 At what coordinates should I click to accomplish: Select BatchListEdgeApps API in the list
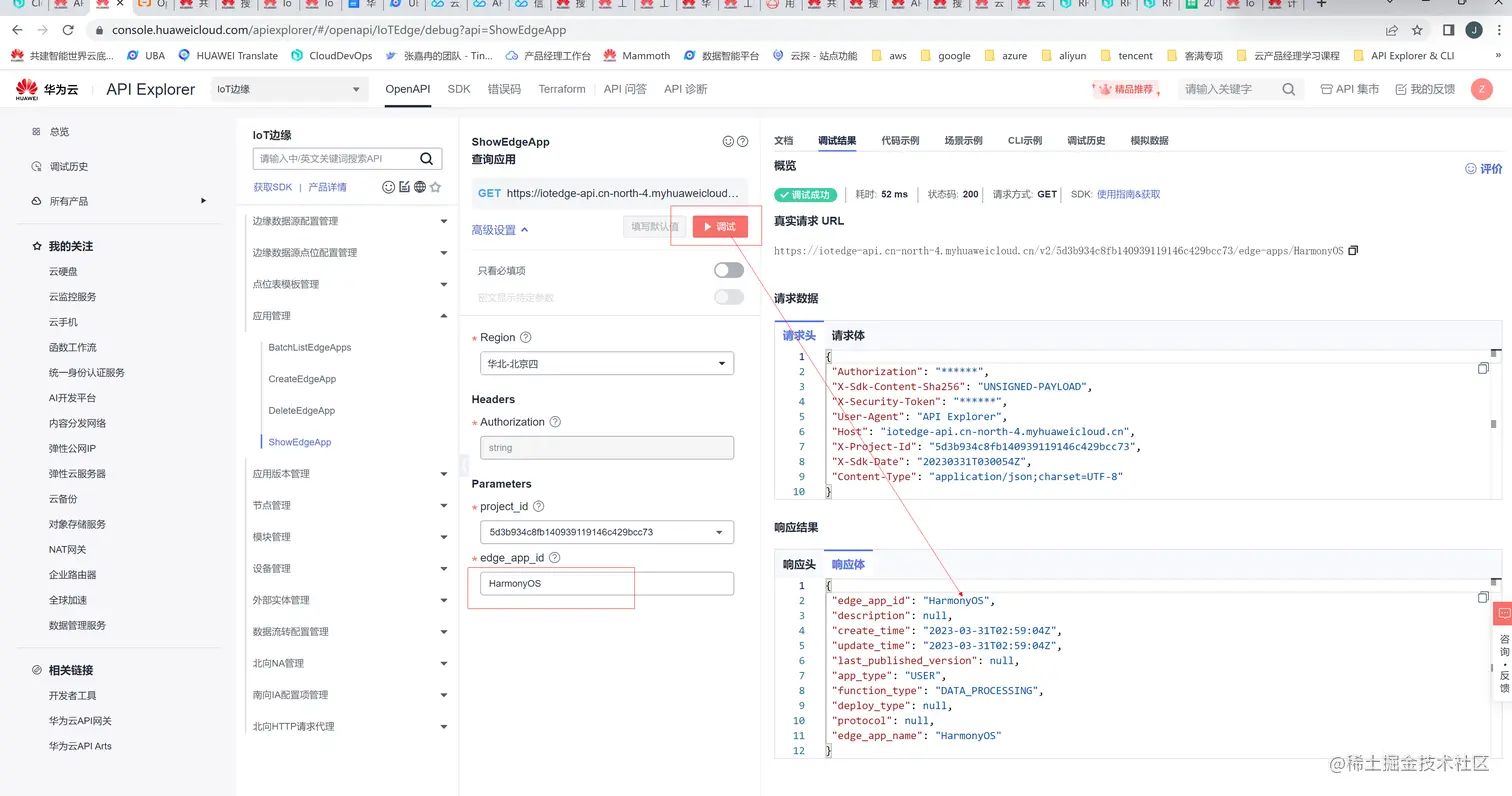coord(310,347)
